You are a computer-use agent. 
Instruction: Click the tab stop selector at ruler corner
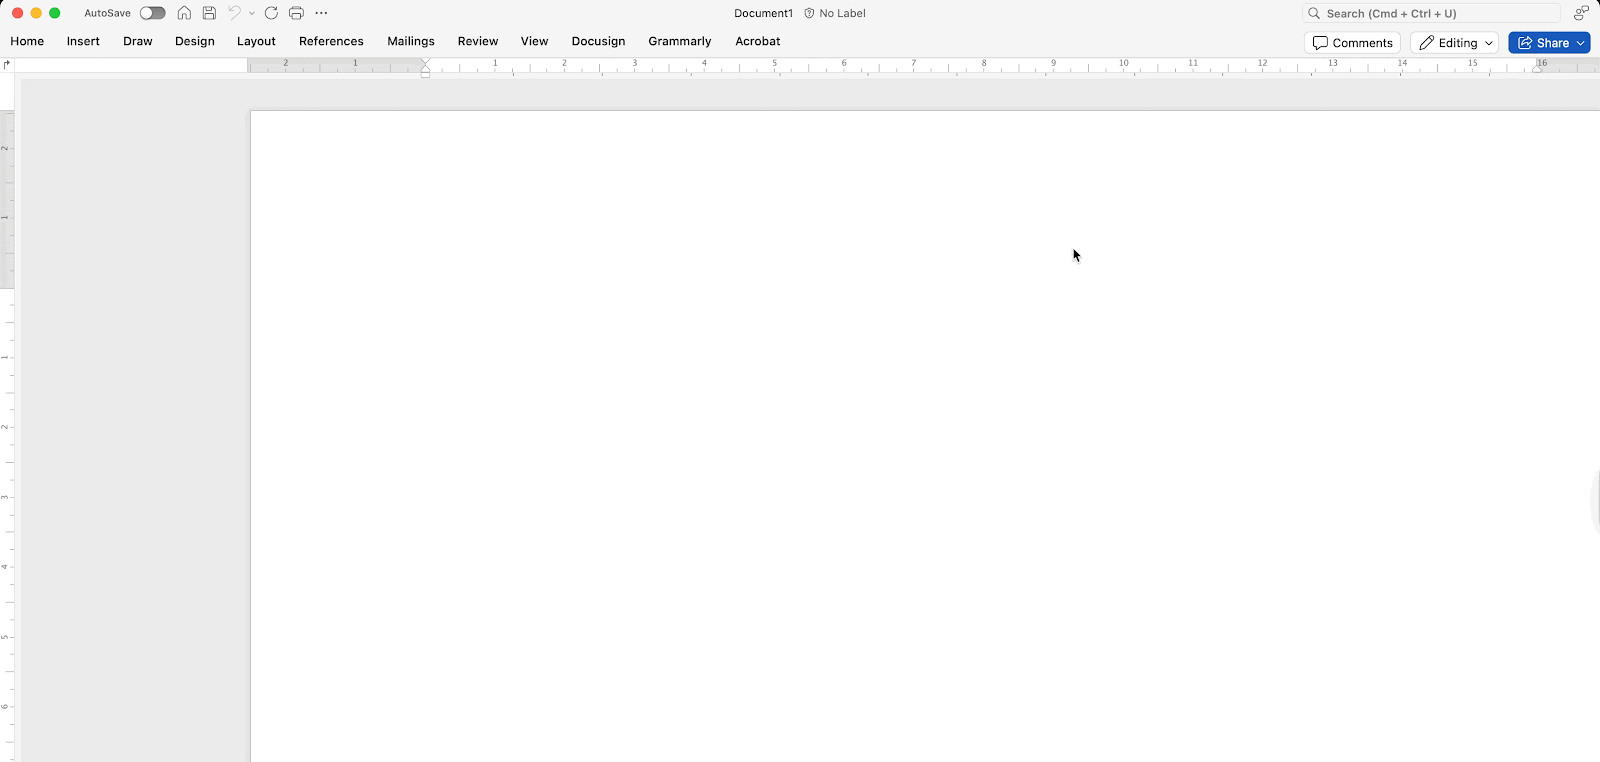pos(7,64)
